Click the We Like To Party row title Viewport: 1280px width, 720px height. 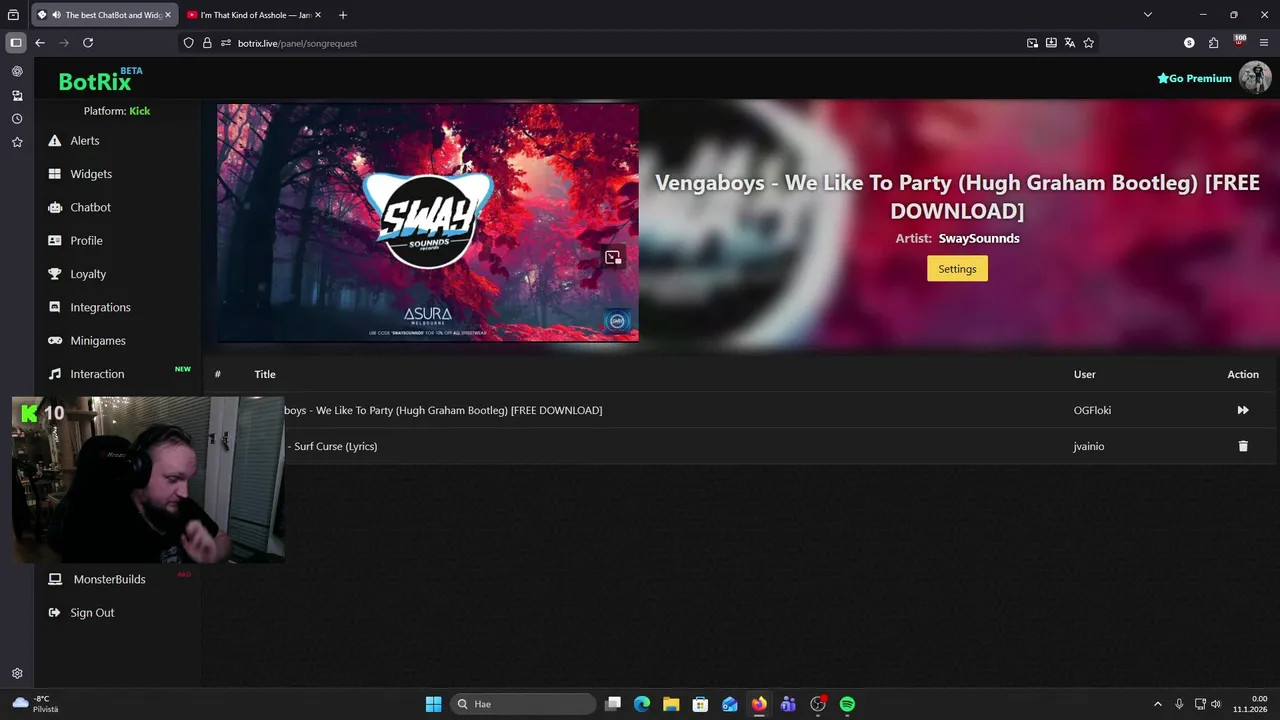tap(443, 410)
